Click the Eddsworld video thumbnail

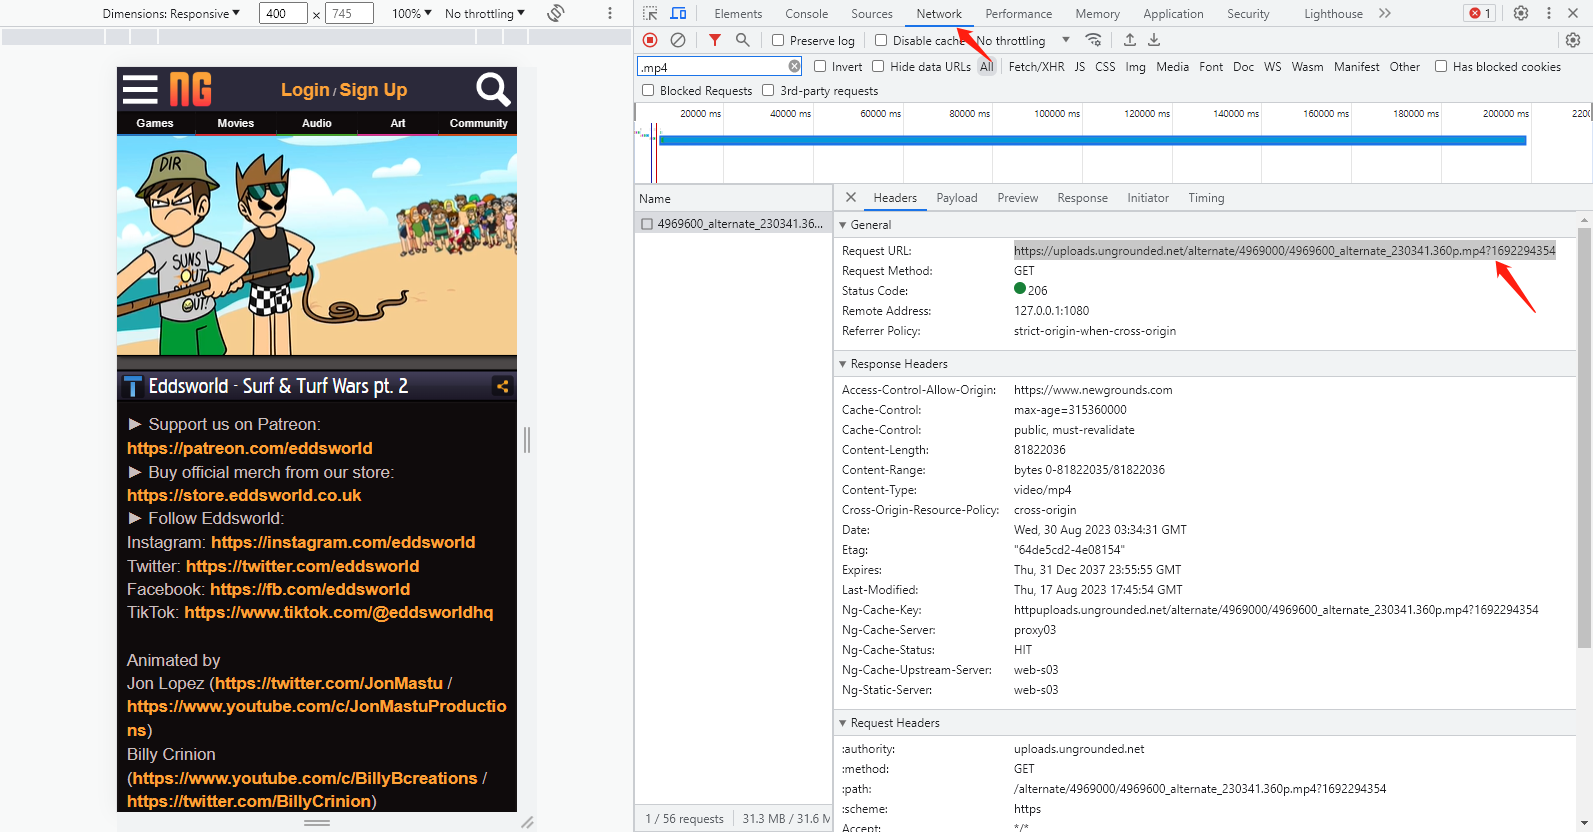click(x=317, y=245)
